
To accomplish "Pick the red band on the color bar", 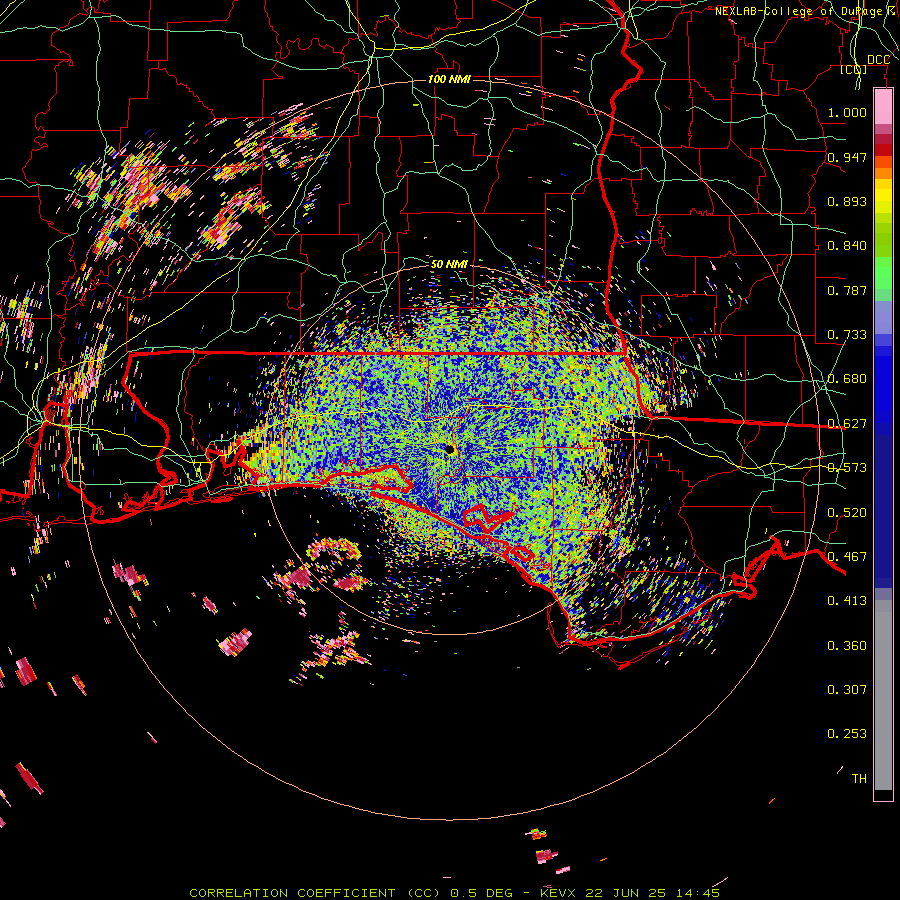I will [x=883, y=150].
